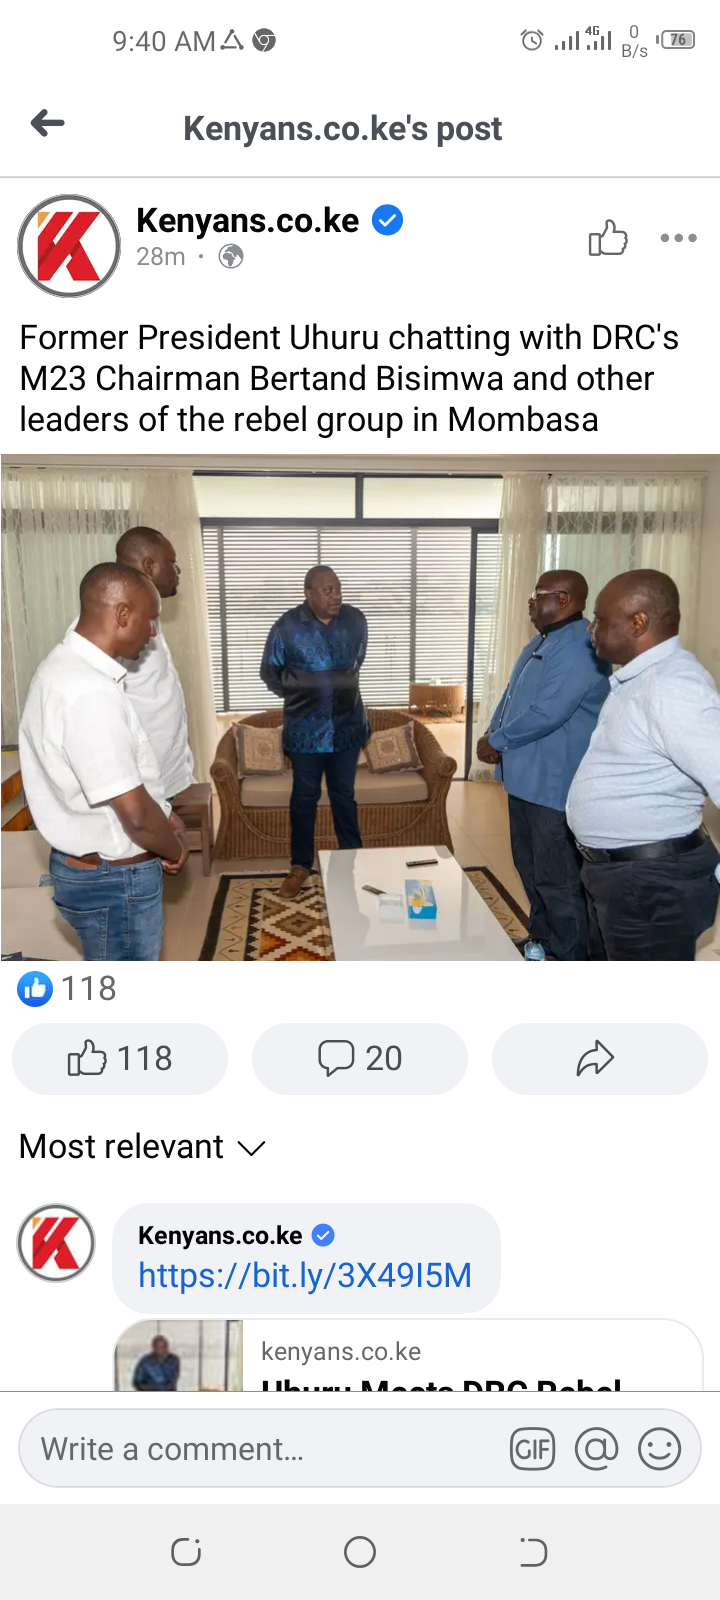720x1600 pixels.
Task: Tap the back arrow icon
Action: [x=47, y=124]
